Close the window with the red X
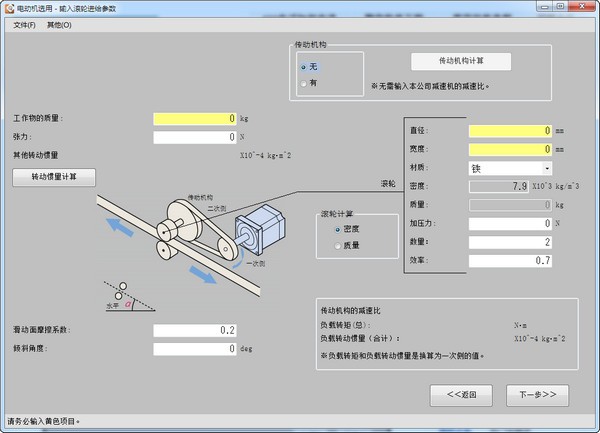 581,7
